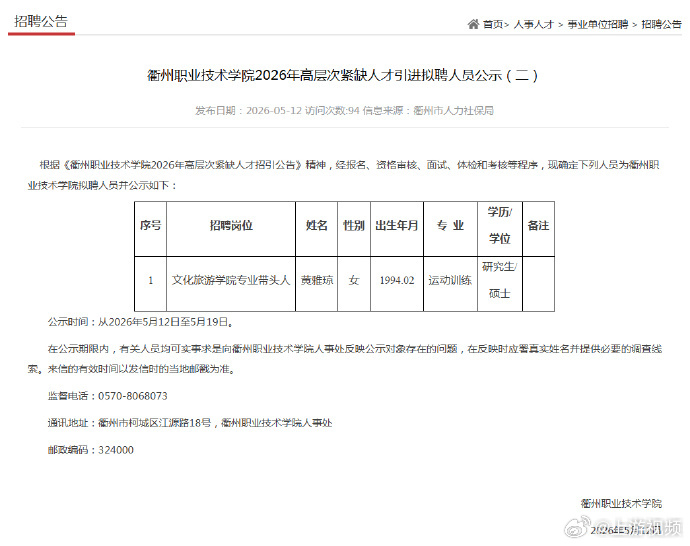
Task: Open the 事业单位招聘 breadcrumb link
Action: (x=598, y=25)
